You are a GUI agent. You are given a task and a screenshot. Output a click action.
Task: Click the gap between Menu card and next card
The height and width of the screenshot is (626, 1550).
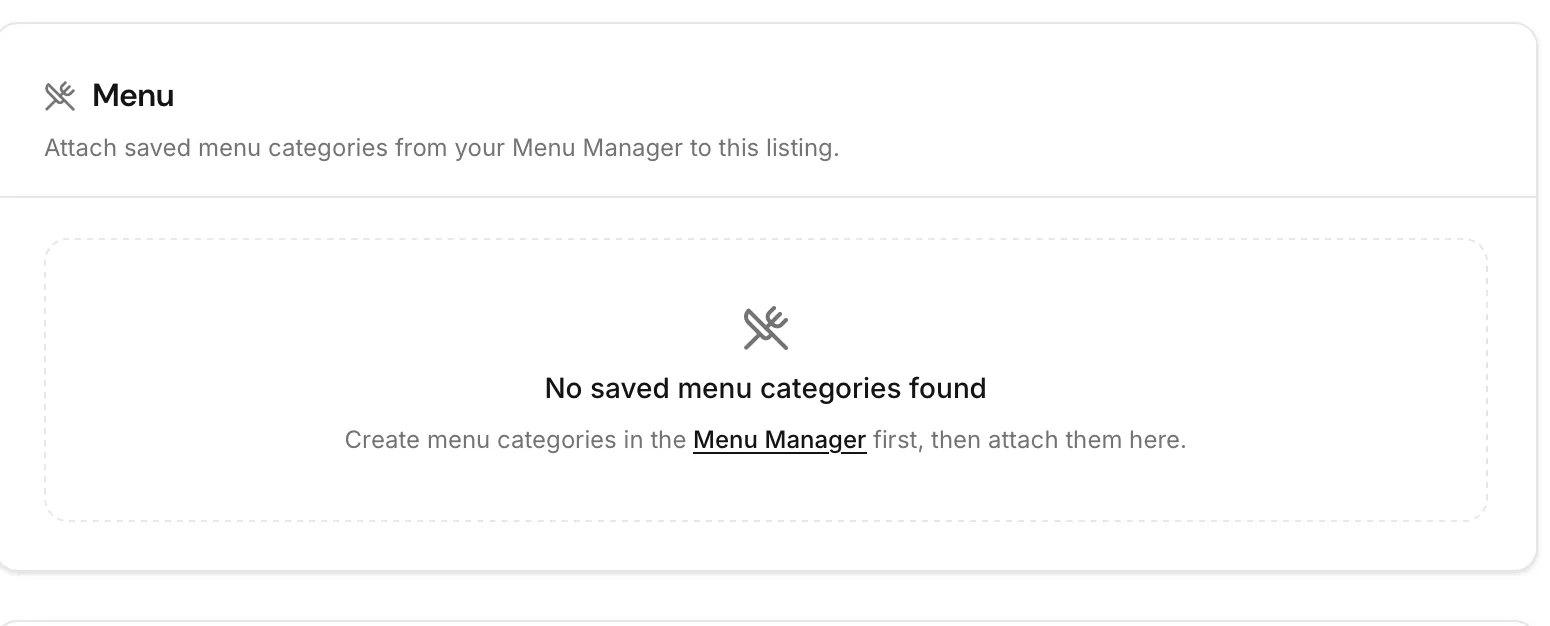point(766,596)
